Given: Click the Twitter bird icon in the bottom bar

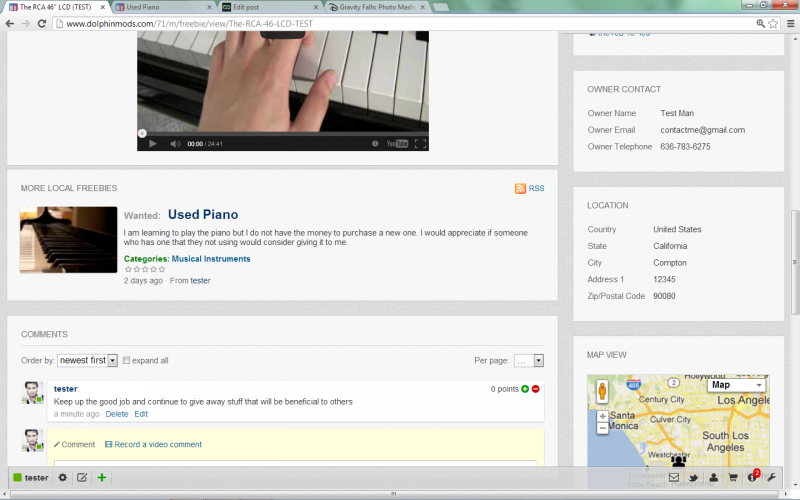Looking at the screenshot, I should [693, 478].
